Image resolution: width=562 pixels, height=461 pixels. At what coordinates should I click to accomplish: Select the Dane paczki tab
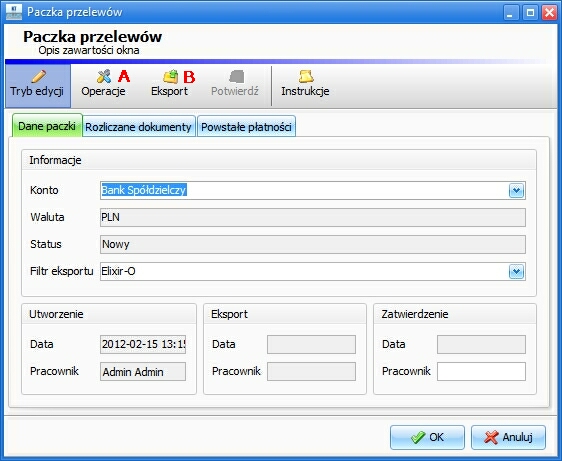pos(47,125)
